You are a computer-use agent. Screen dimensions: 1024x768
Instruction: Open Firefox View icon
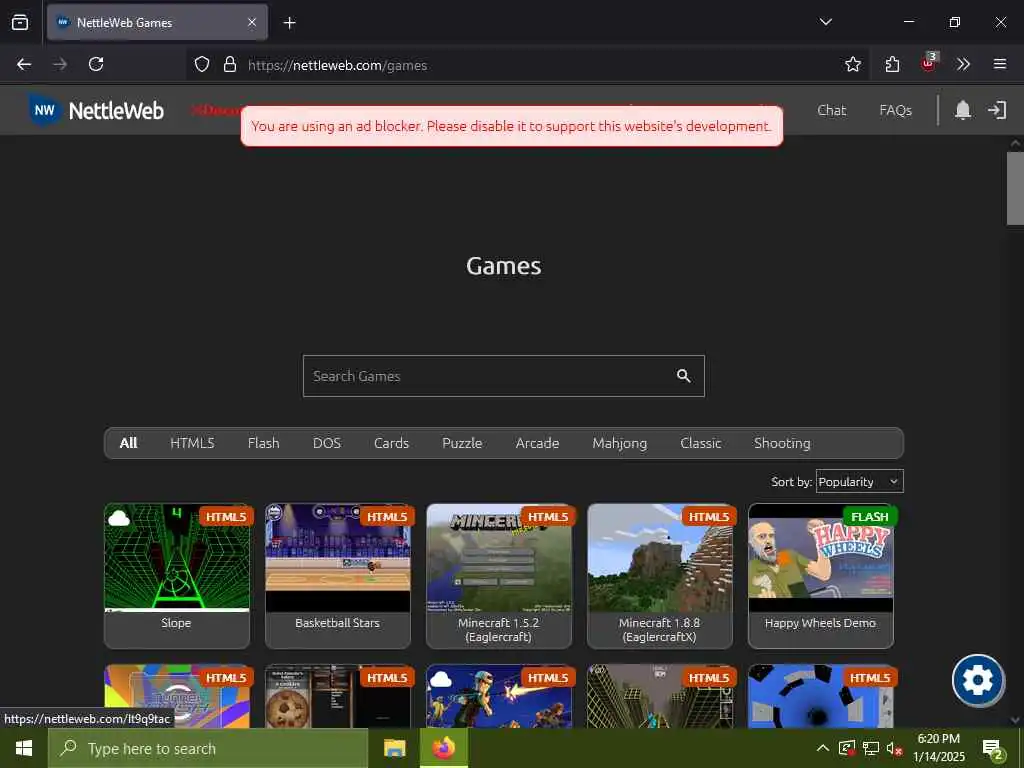(20, 22)
